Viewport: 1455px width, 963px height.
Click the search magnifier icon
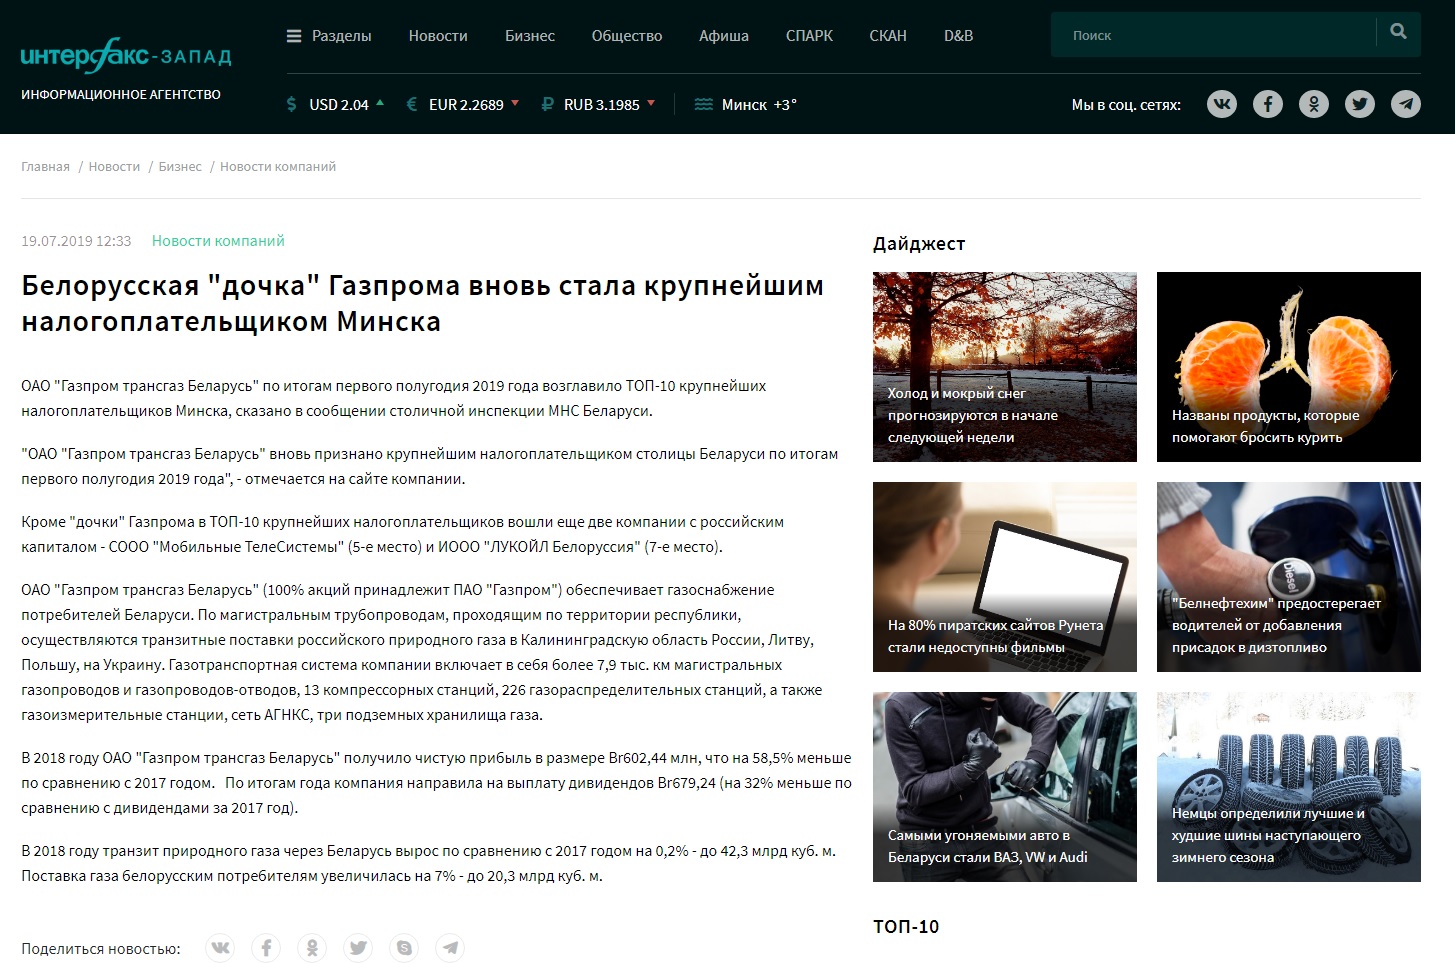1398,32
